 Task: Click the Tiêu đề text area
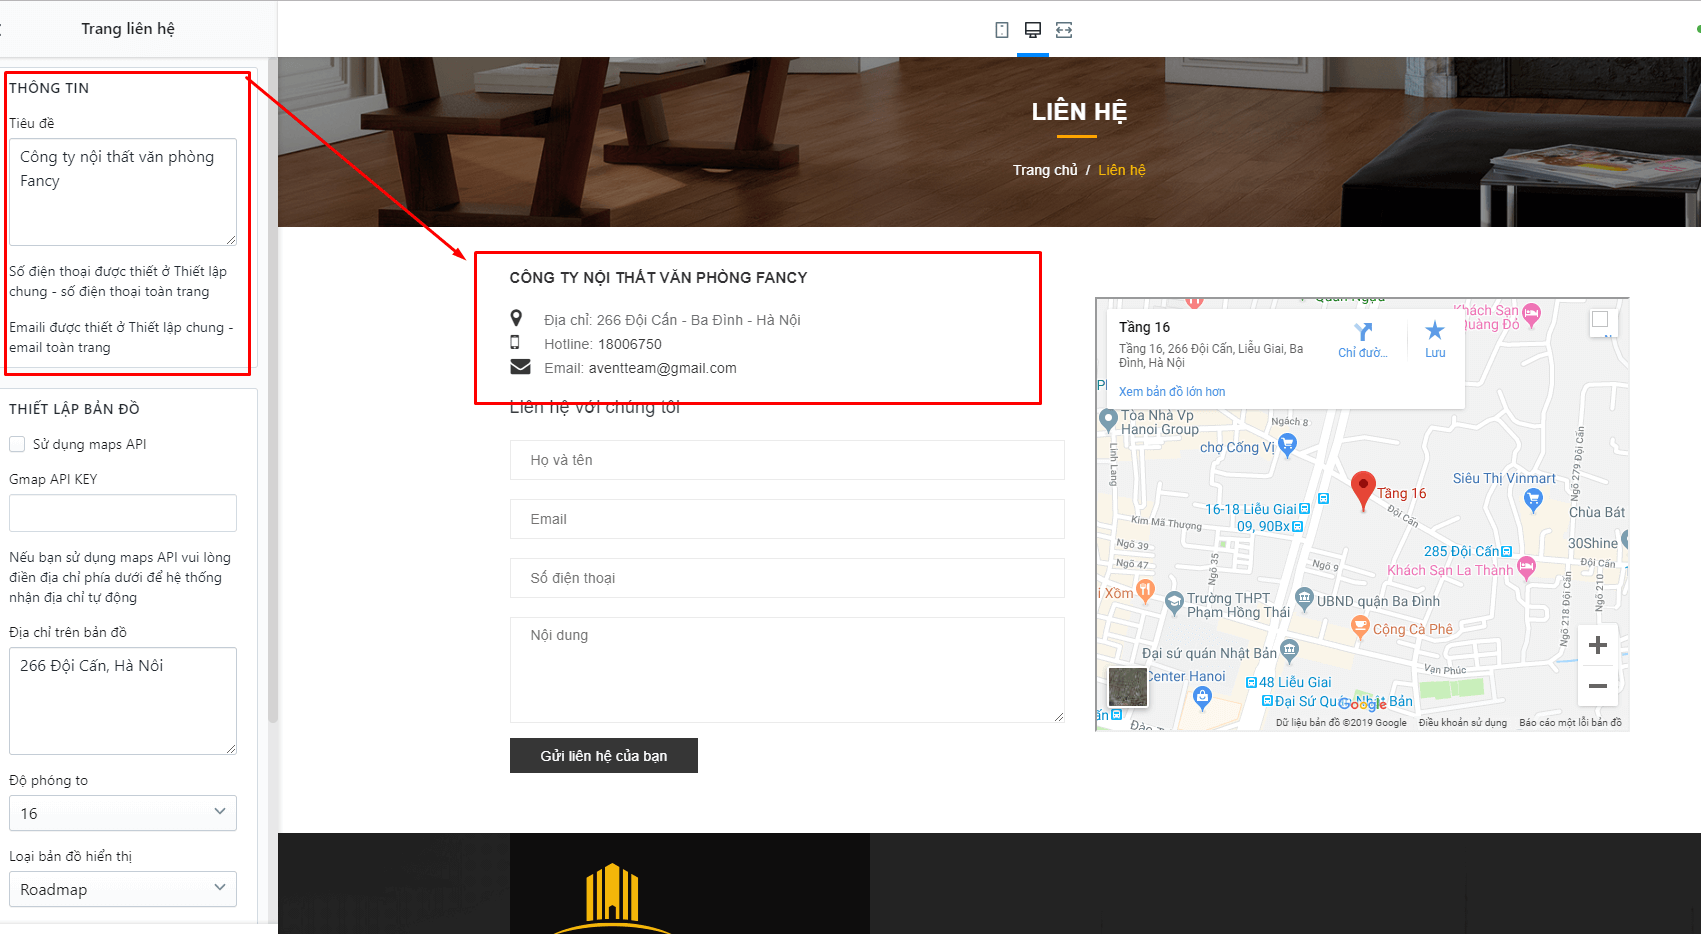[x=123, y=192]
